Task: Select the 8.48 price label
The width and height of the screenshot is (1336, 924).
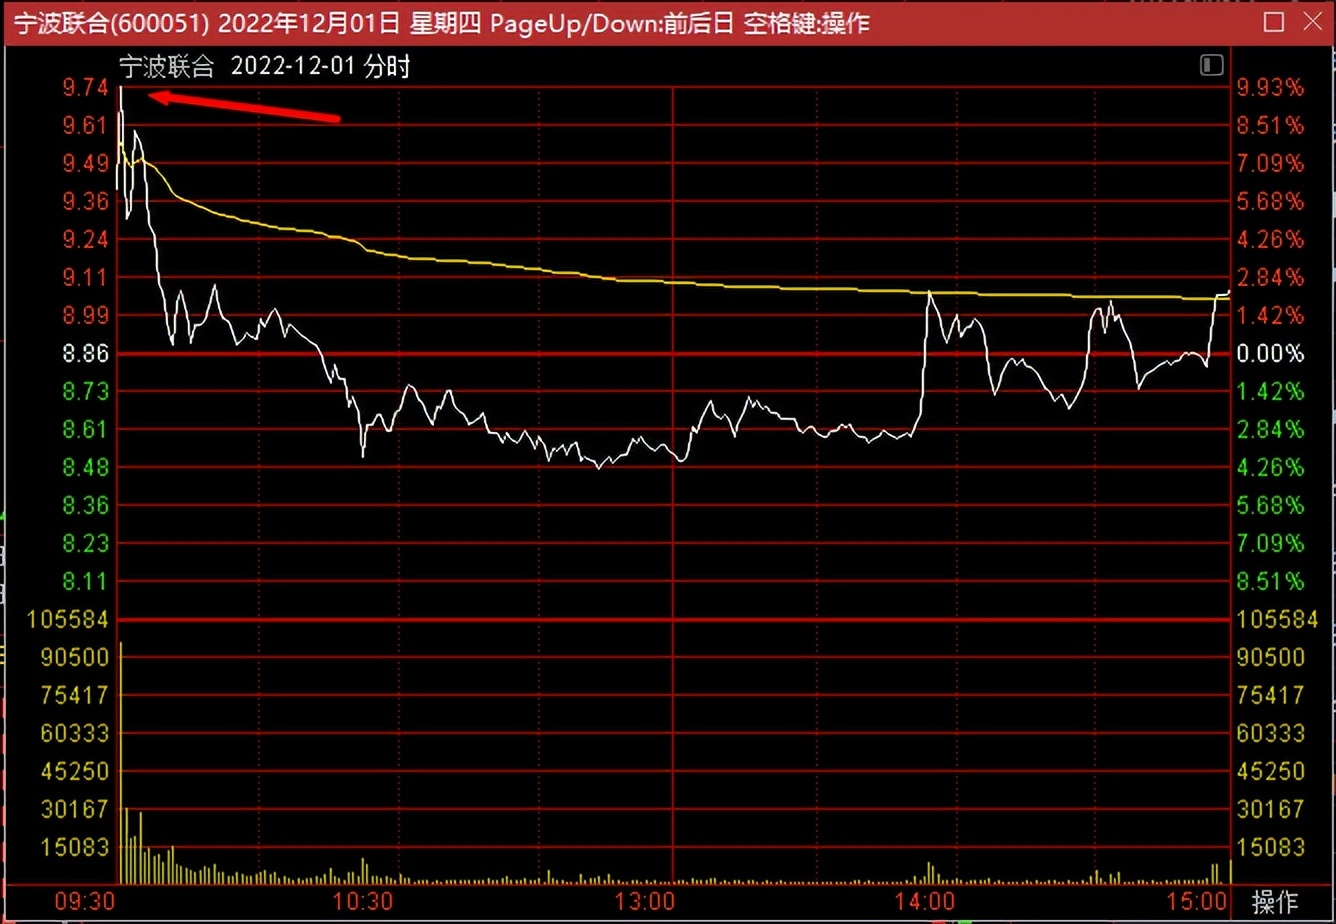Action: coord(84,467)
